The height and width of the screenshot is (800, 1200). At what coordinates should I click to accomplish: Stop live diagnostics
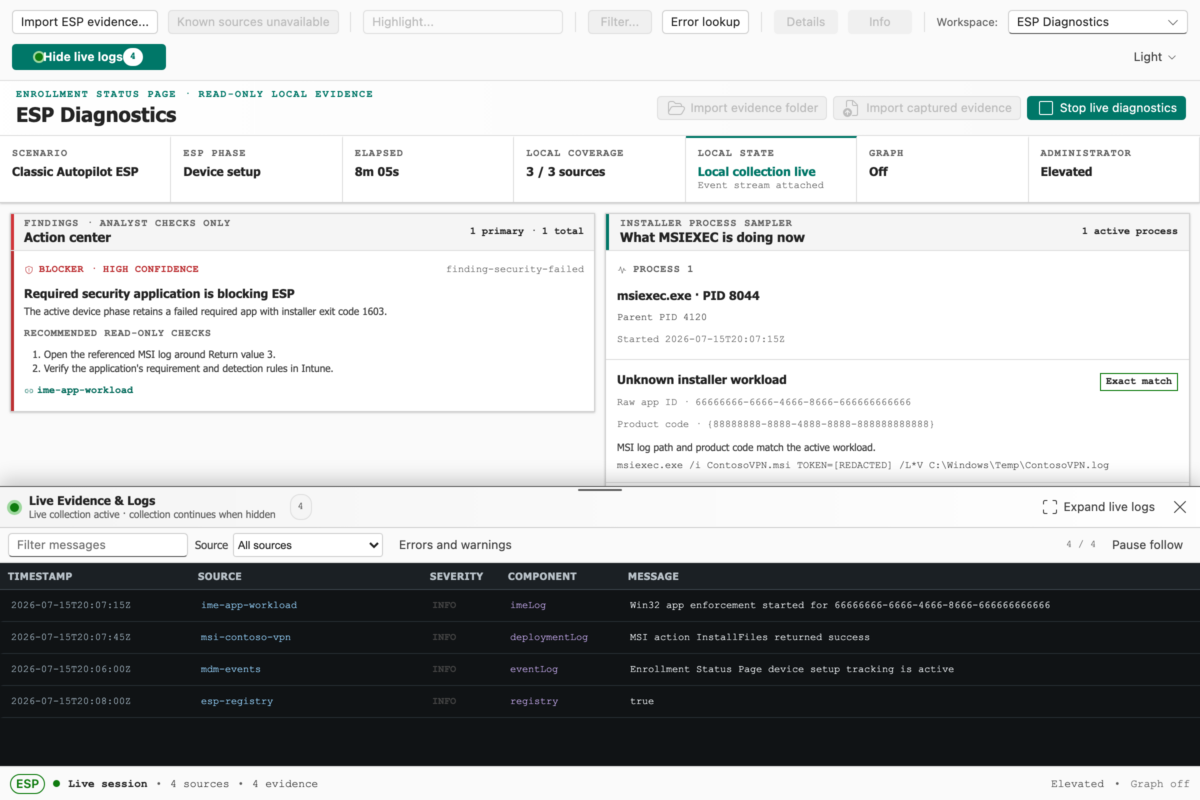pos(1106,108)
